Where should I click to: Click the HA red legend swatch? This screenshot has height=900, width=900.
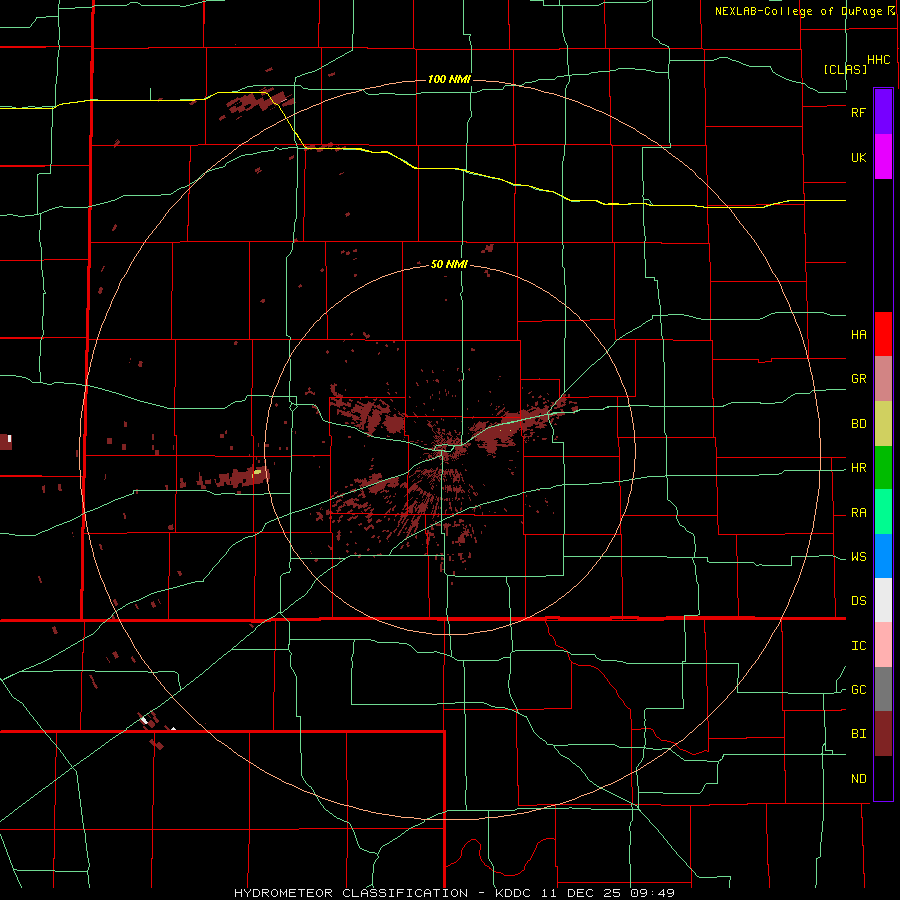(883, 334)
